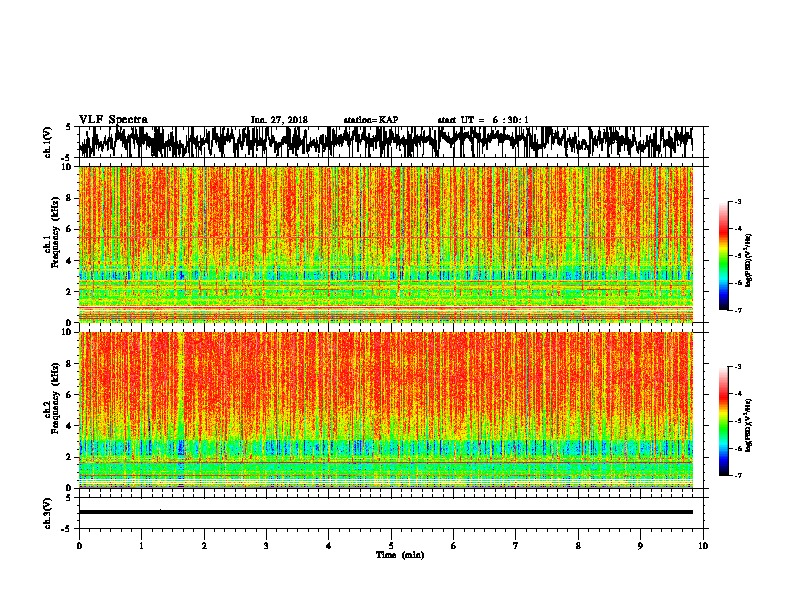The width and height of the screenshot is (792, 612).
Task: Click the time axis tick label "1"
Action: click(x=141, y=546)
